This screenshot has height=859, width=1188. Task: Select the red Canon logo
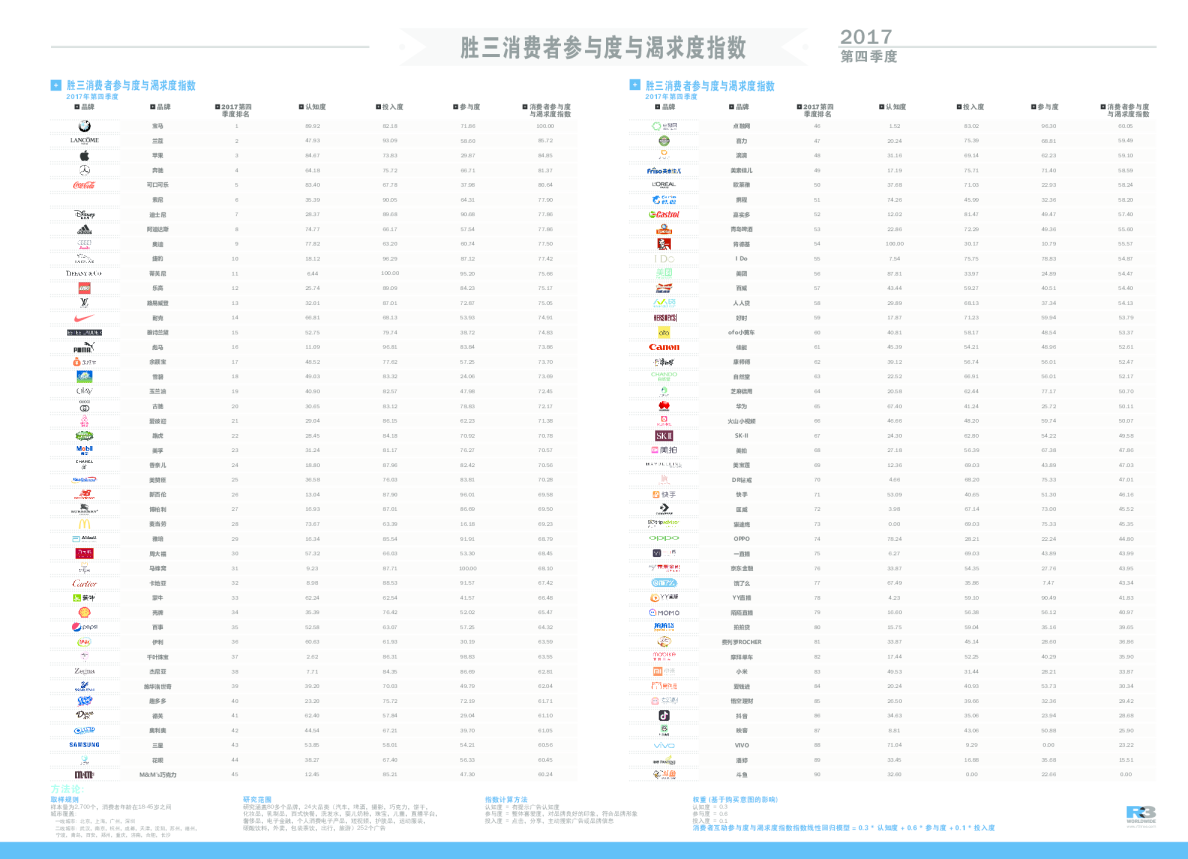coord(664,347)
